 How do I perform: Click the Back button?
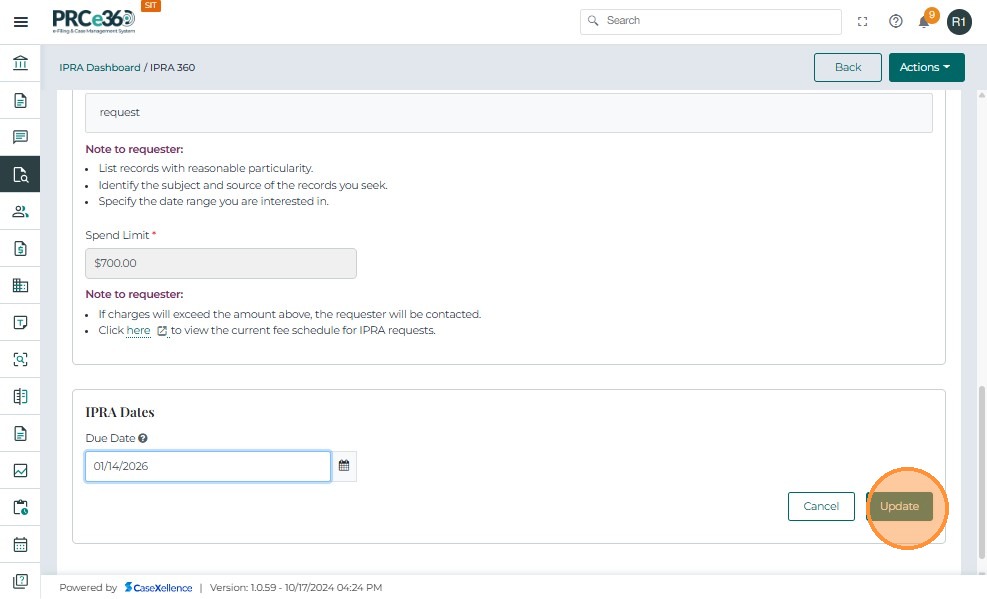click(847, 67)
